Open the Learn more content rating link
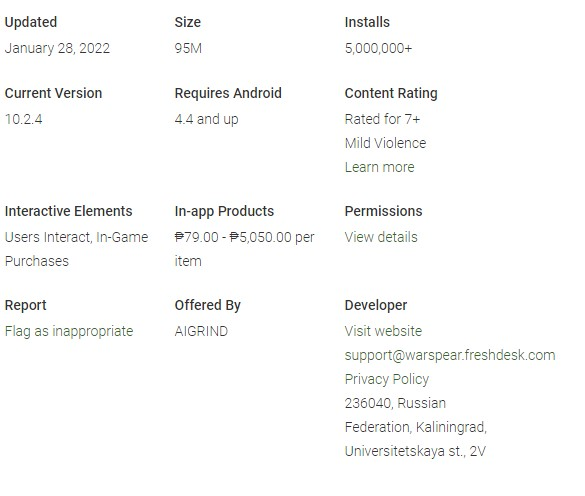The width and height of the screenshot is (585, 496). tap(379, 167)
